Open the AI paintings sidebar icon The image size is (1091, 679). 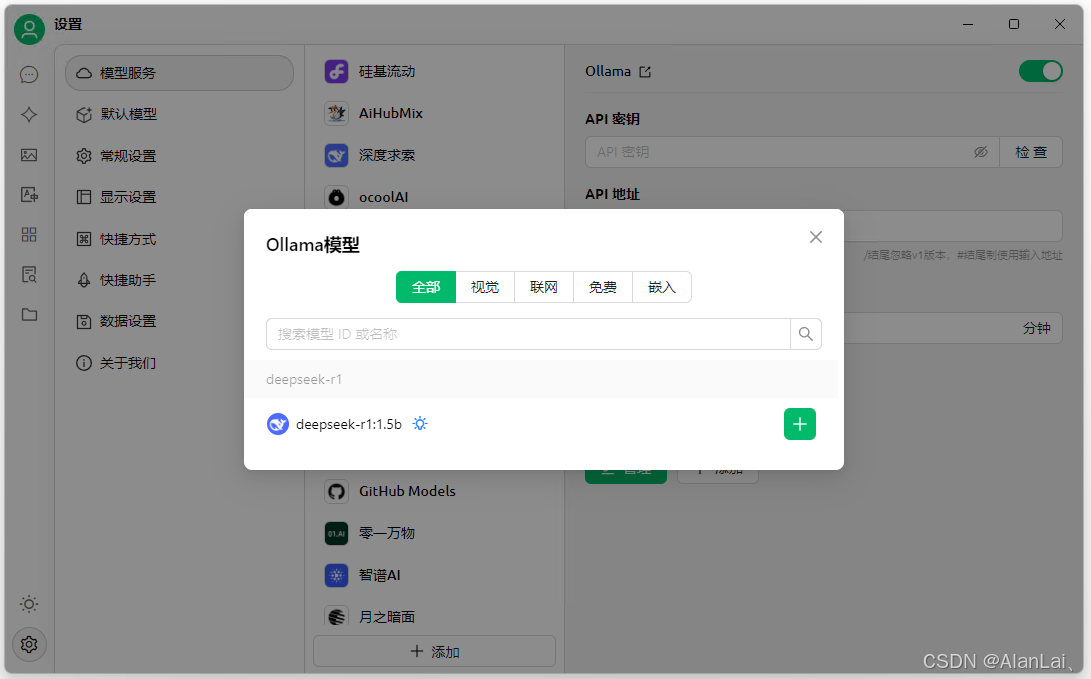28,155
